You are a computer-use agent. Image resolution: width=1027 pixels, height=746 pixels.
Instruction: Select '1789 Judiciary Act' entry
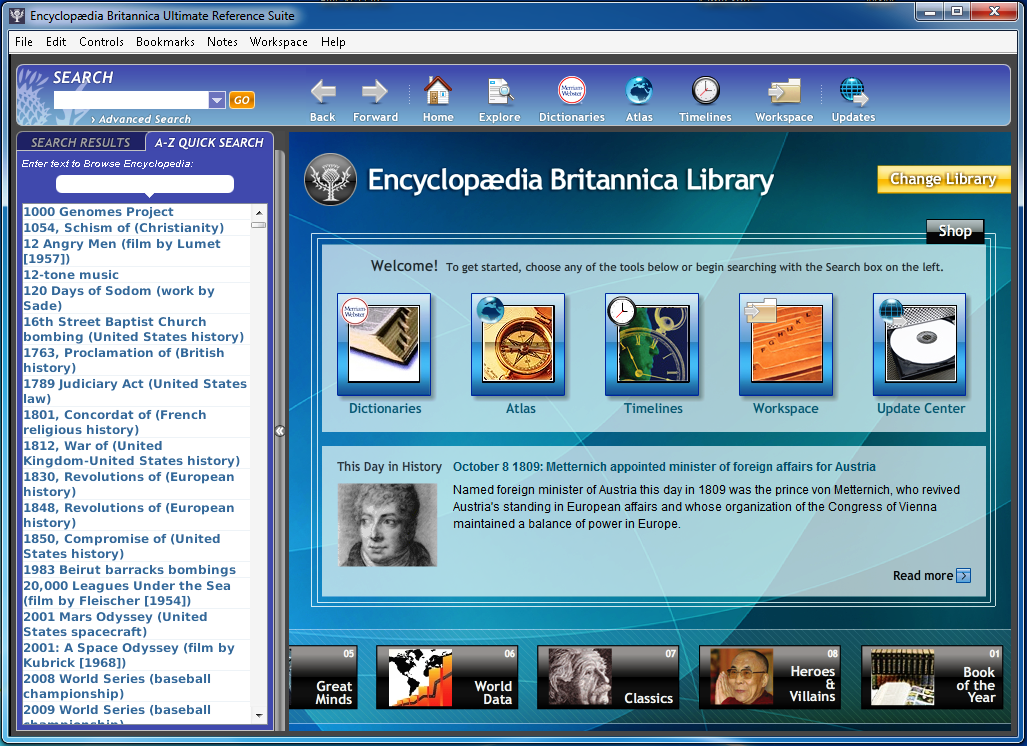click(x=135, y=391)
